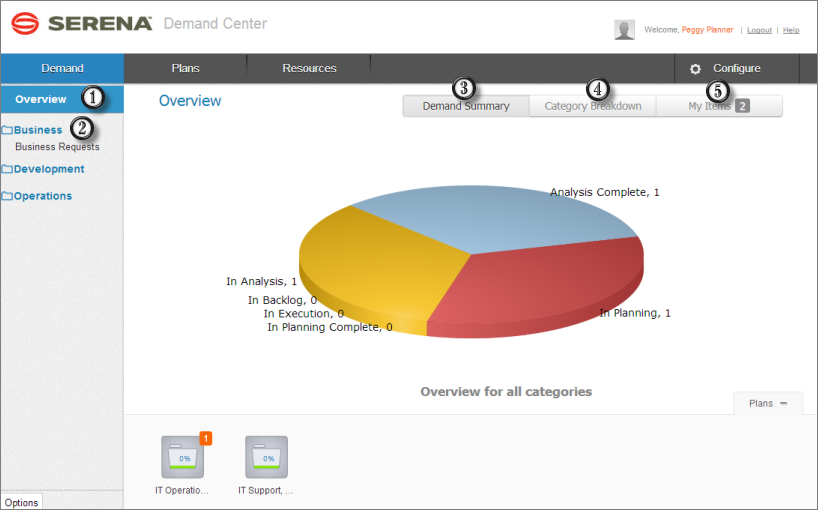818x510 pixels.
Task: Click the Business folder icon
Action: (x=7, y=130)
